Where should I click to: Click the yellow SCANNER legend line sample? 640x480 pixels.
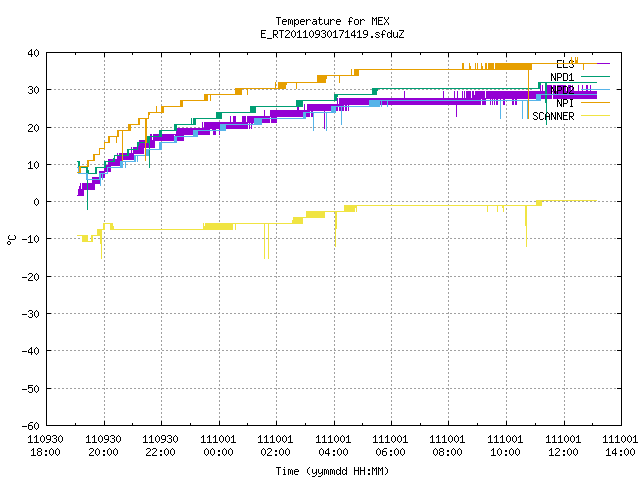(x=595, y=116)
